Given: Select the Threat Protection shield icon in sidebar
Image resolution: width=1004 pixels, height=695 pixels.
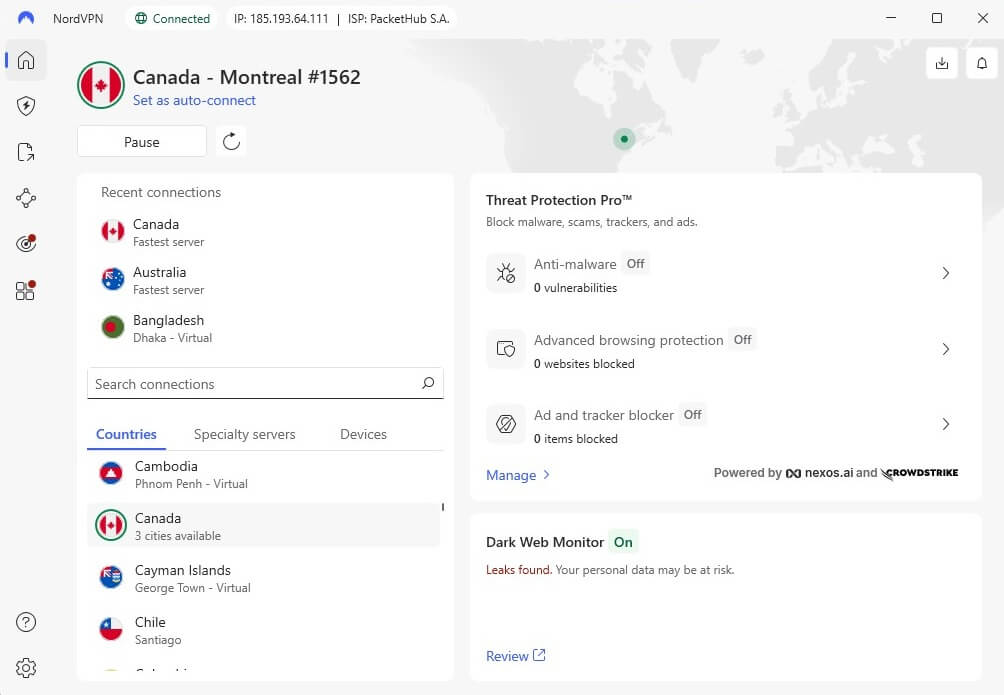Looking at the screenshot, I should click(x=25, y=106).
